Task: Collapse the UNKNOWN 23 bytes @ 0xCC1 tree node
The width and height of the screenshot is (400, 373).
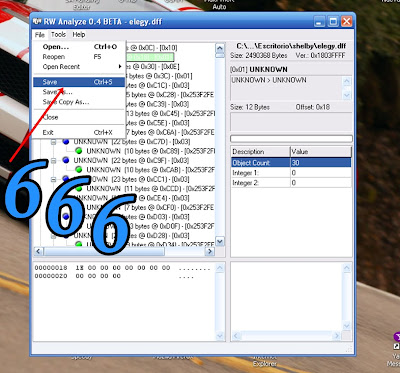Action: tap(53, 179)
